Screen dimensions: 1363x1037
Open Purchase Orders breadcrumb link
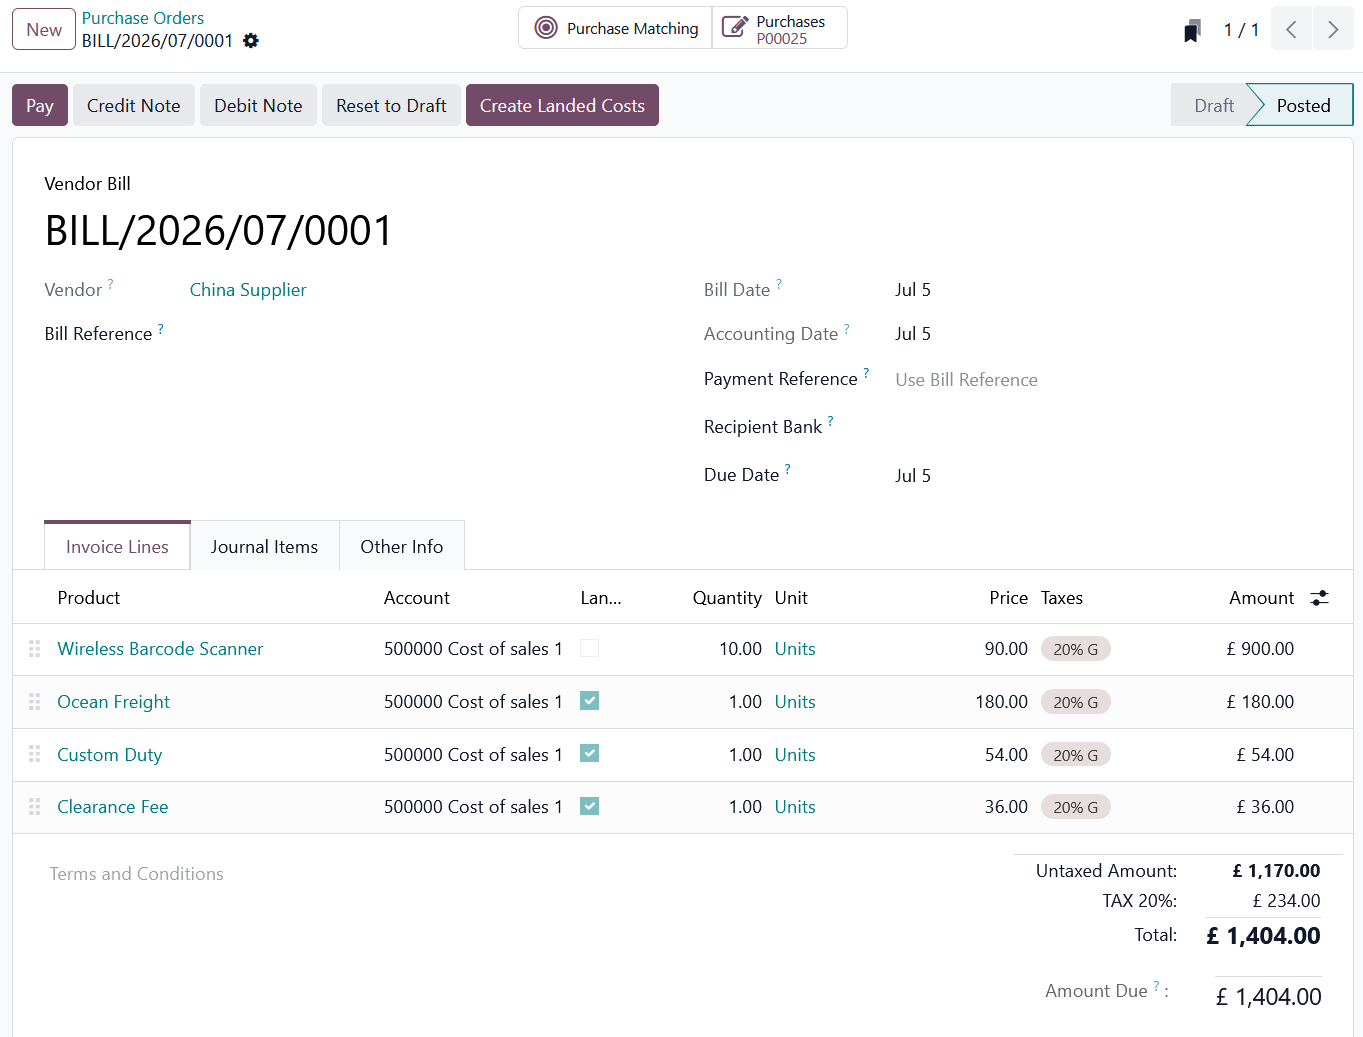(x=143, y=18)
